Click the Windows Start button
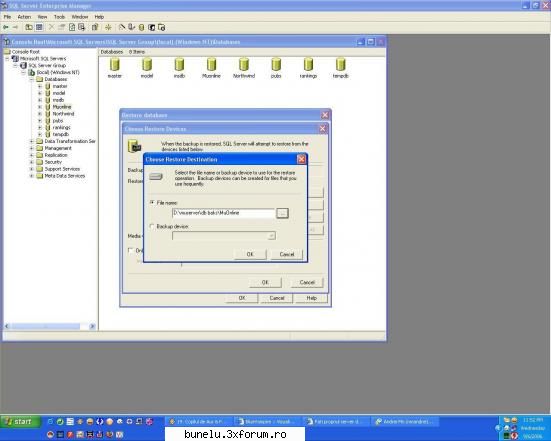This screenshot has width=551, height=441. (20, 421)
